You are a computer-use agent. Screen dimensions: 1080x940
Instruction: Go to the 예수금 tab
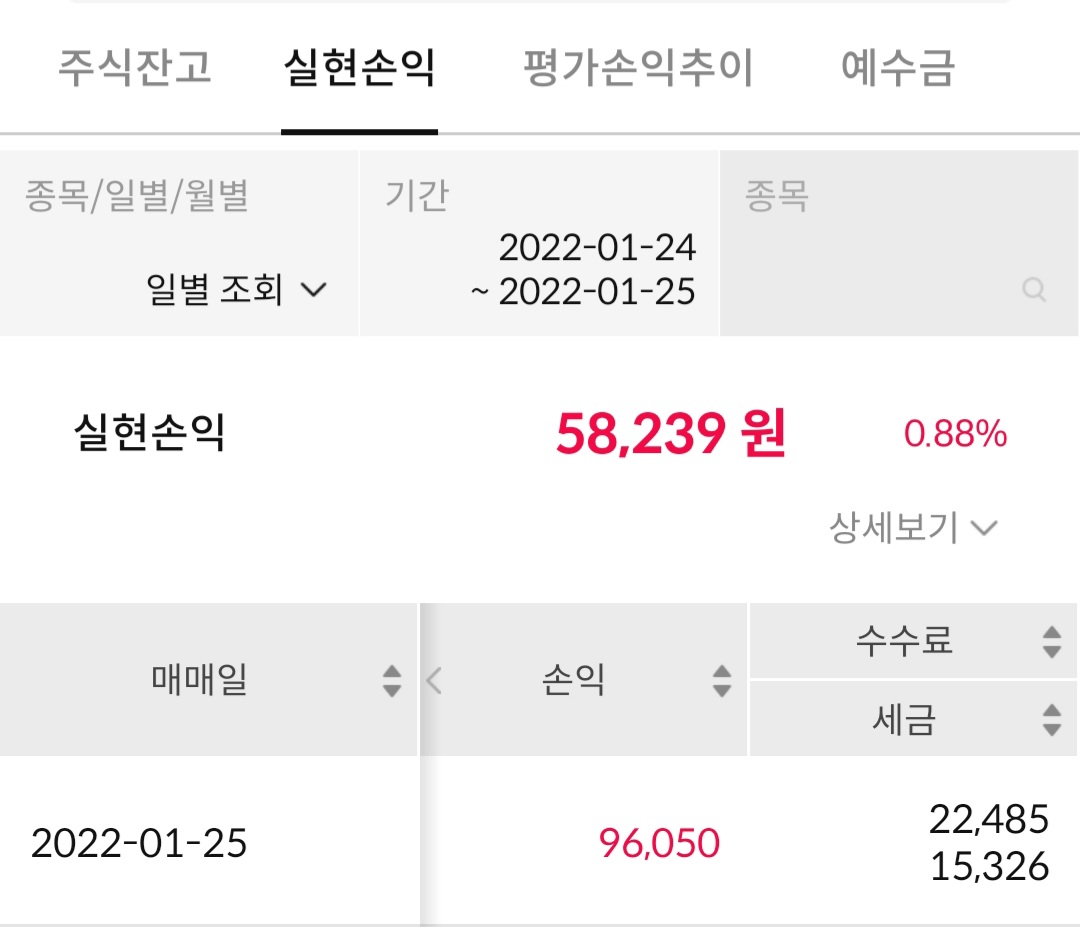tap(898, 68)
